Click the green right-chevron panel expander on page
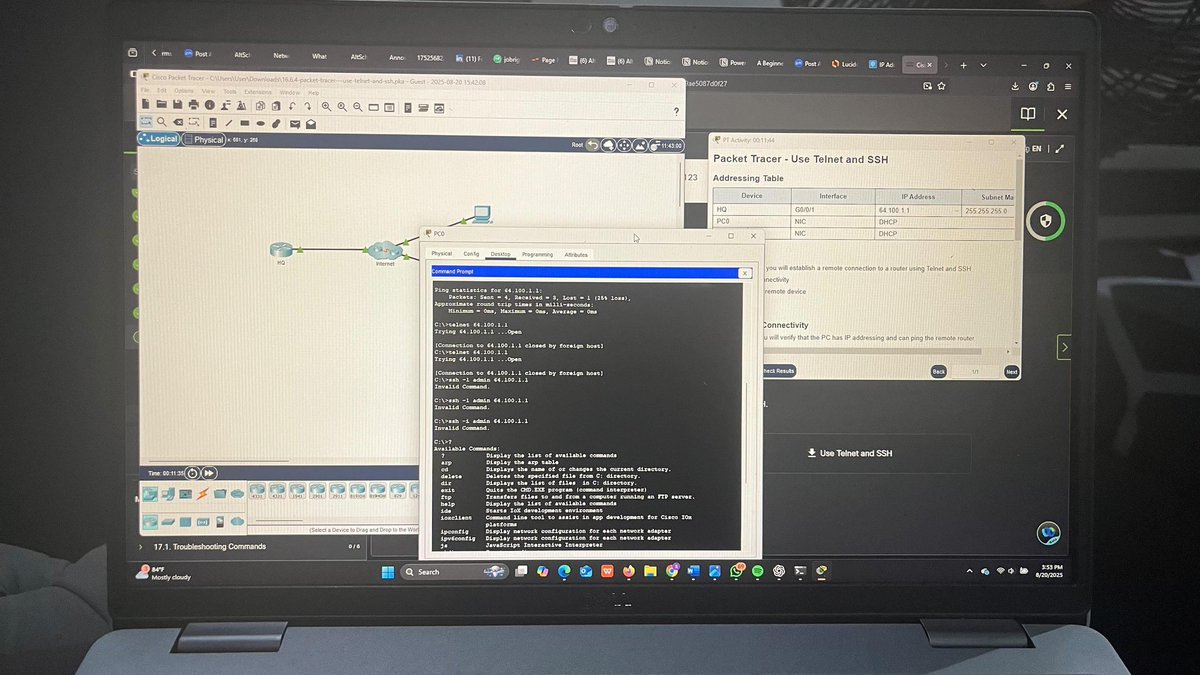This screenshot has width=1200, height=675. (1065, 347)
